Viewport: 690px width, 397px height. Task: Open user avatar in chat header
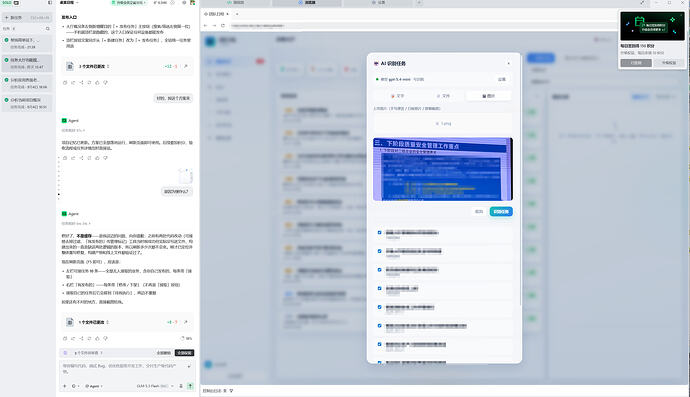[x=192, y=3]
